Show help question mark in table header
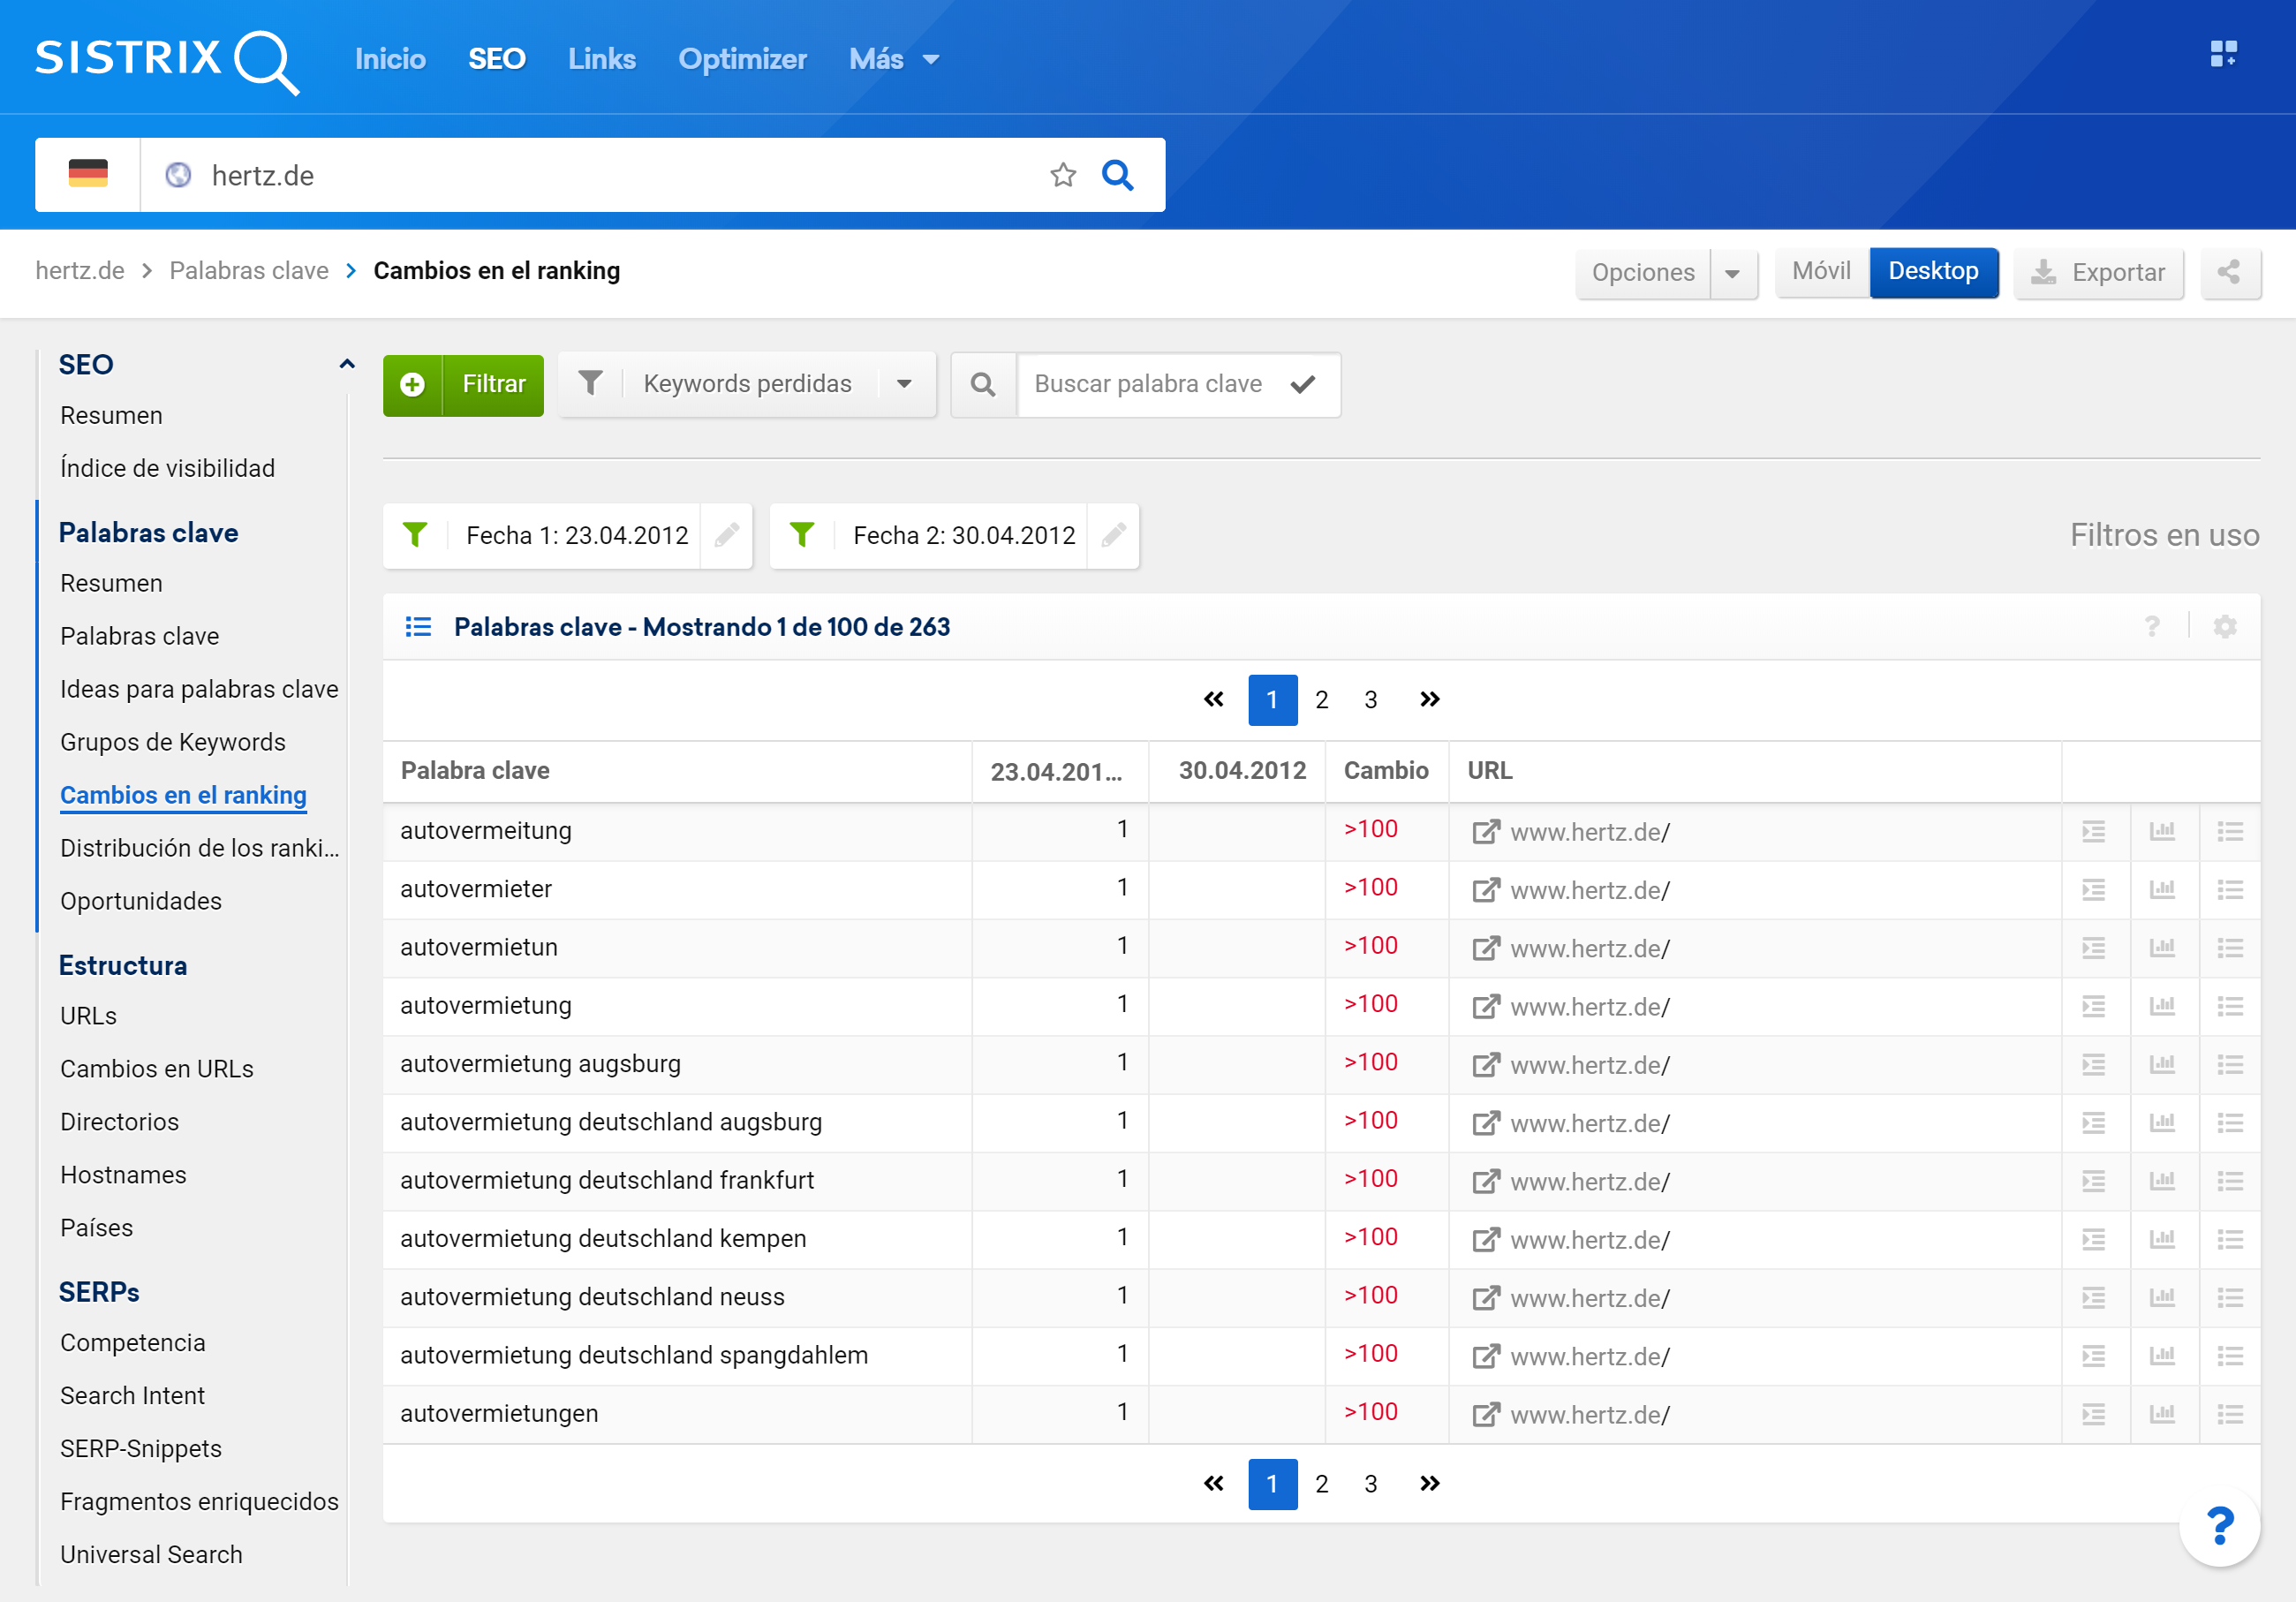 [x=2152, y=627]
